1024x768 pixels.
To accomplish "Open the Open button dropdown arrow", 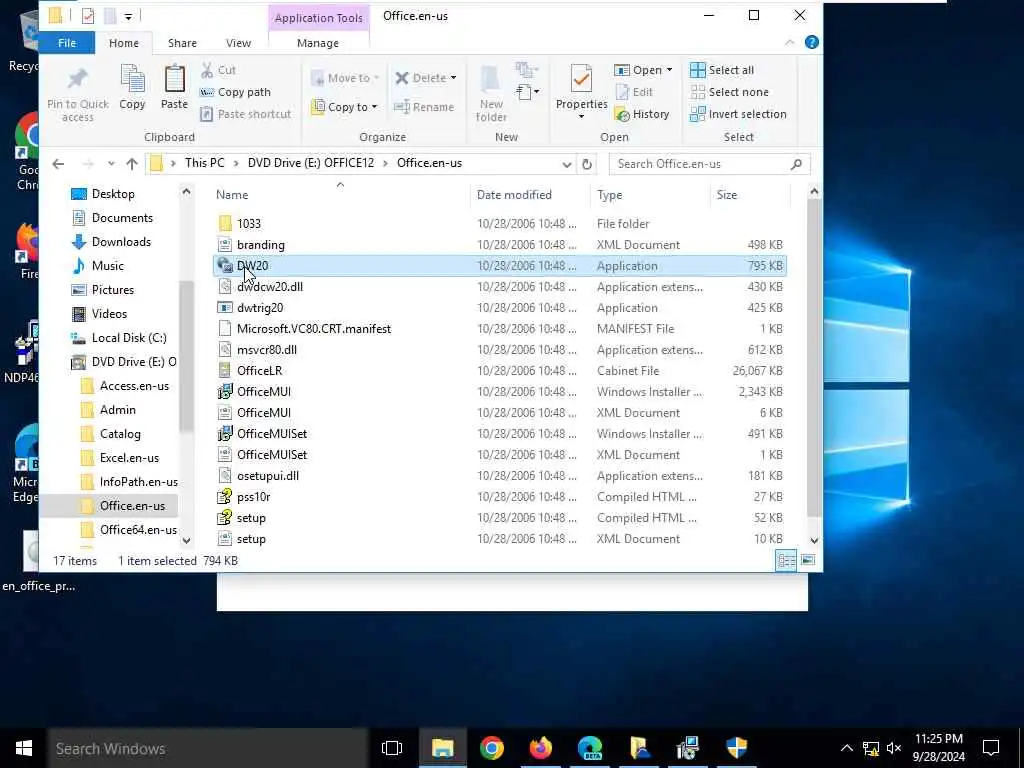I will tap(669, 70).
